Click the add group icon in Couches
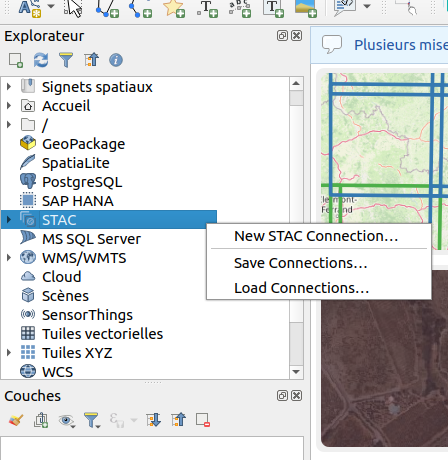Image resolution: width=448 pixels, height=460 pixels. point(41,420)
